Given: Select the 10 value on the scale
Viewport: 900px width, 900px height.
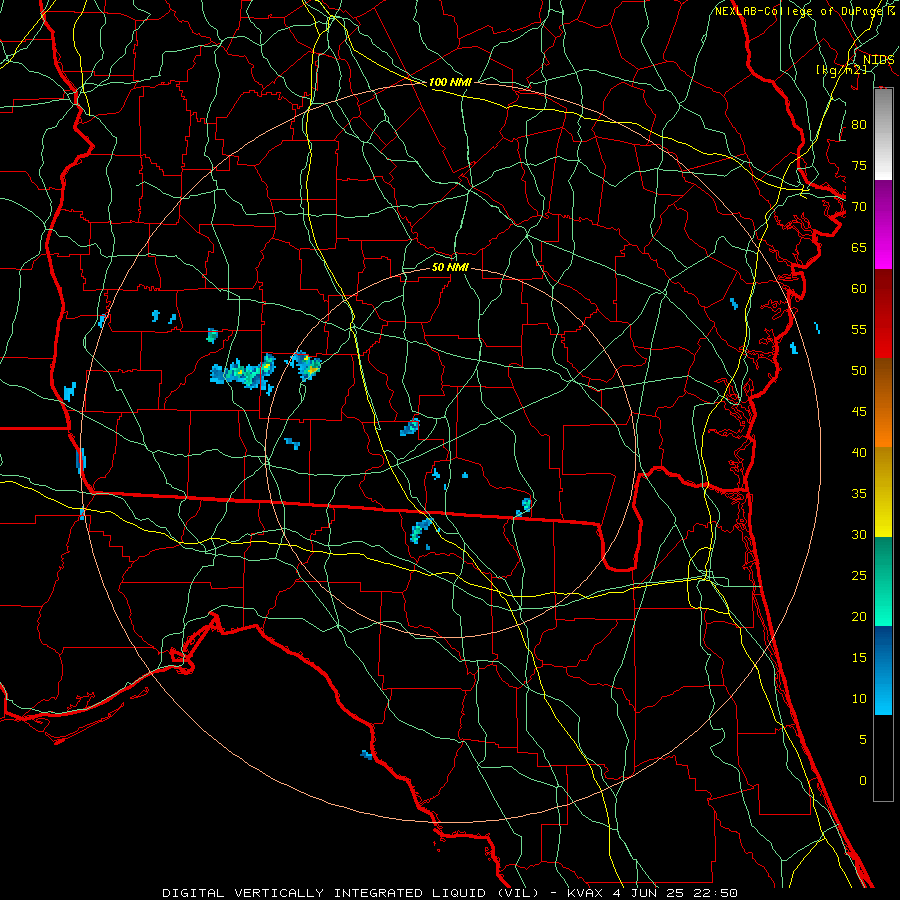Looking at the screenshot, I should [859, 699].
